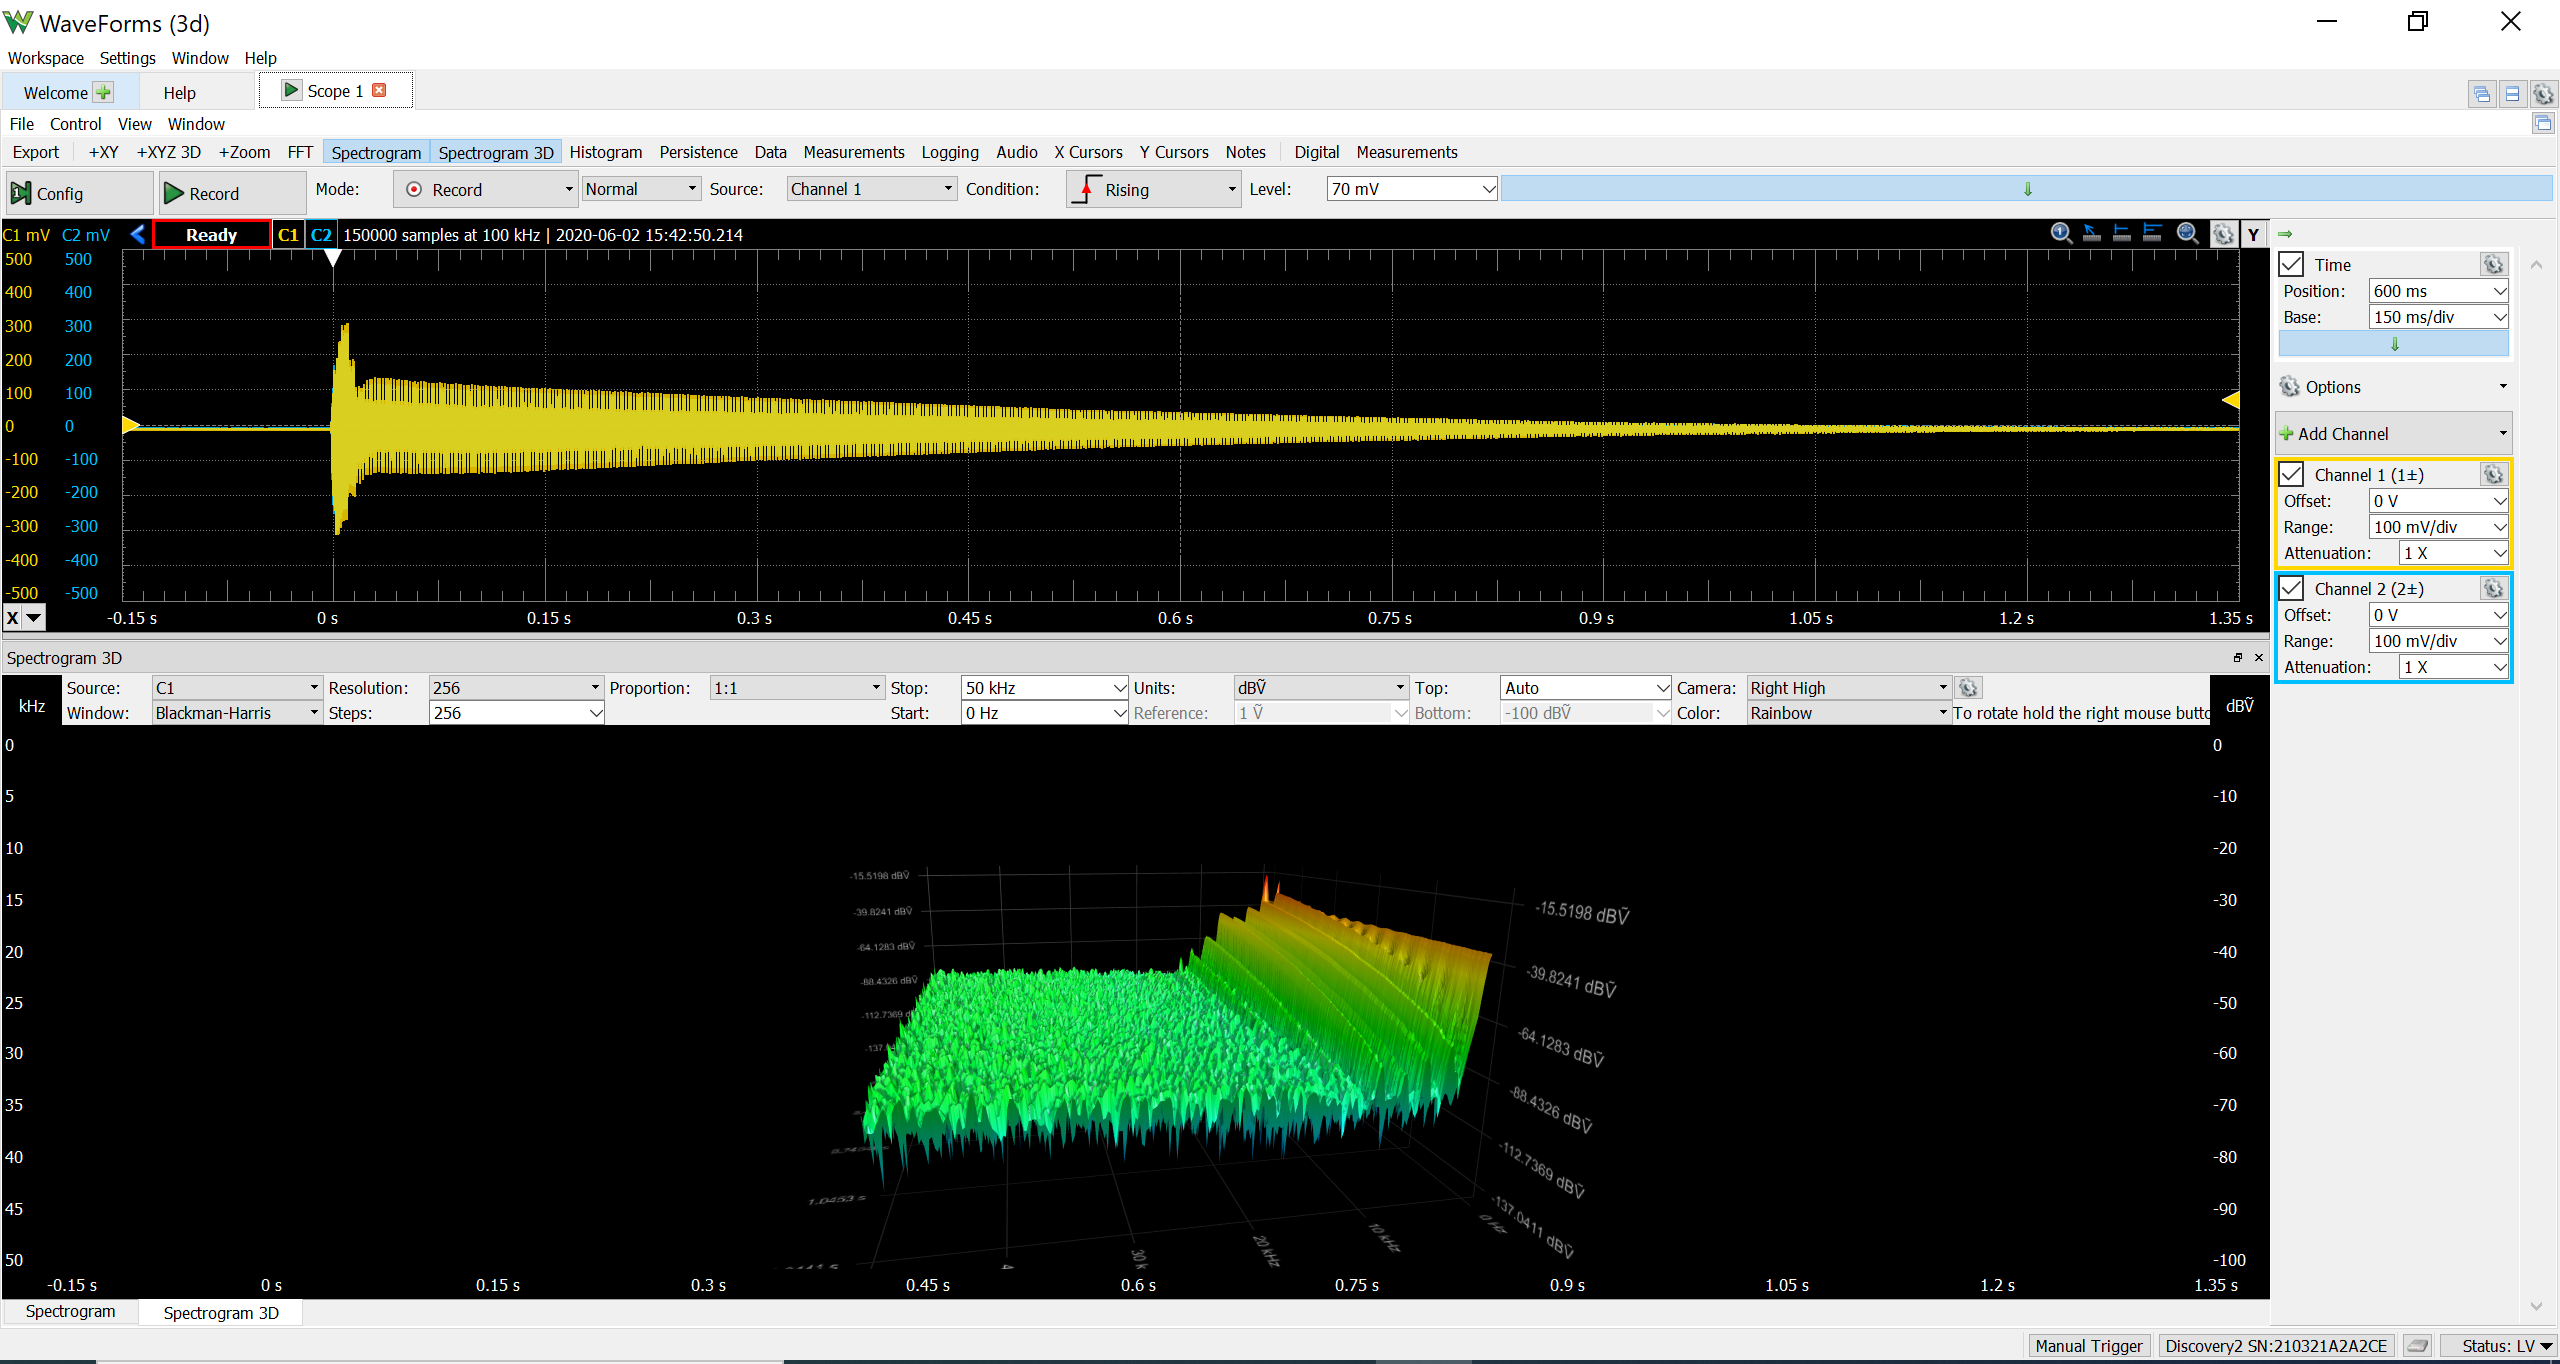Click the trigger level blue slider bar
Viewport: 2560px width, 1364px height.
click(2026, 189)
